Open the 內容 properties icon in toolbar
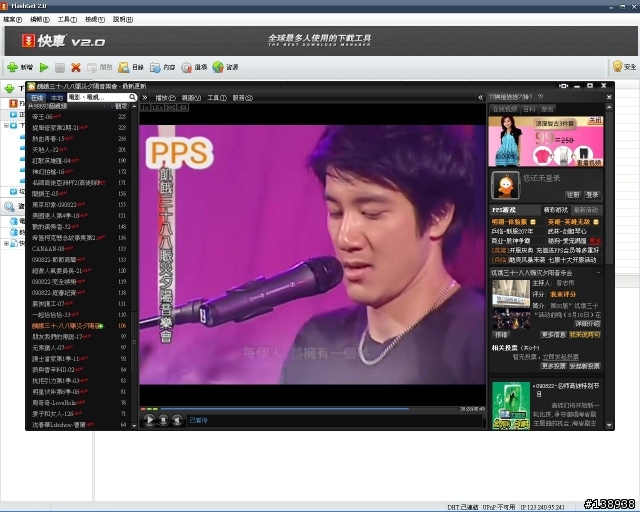The width and height of the screenshot is (640, 512). (155, 67)
